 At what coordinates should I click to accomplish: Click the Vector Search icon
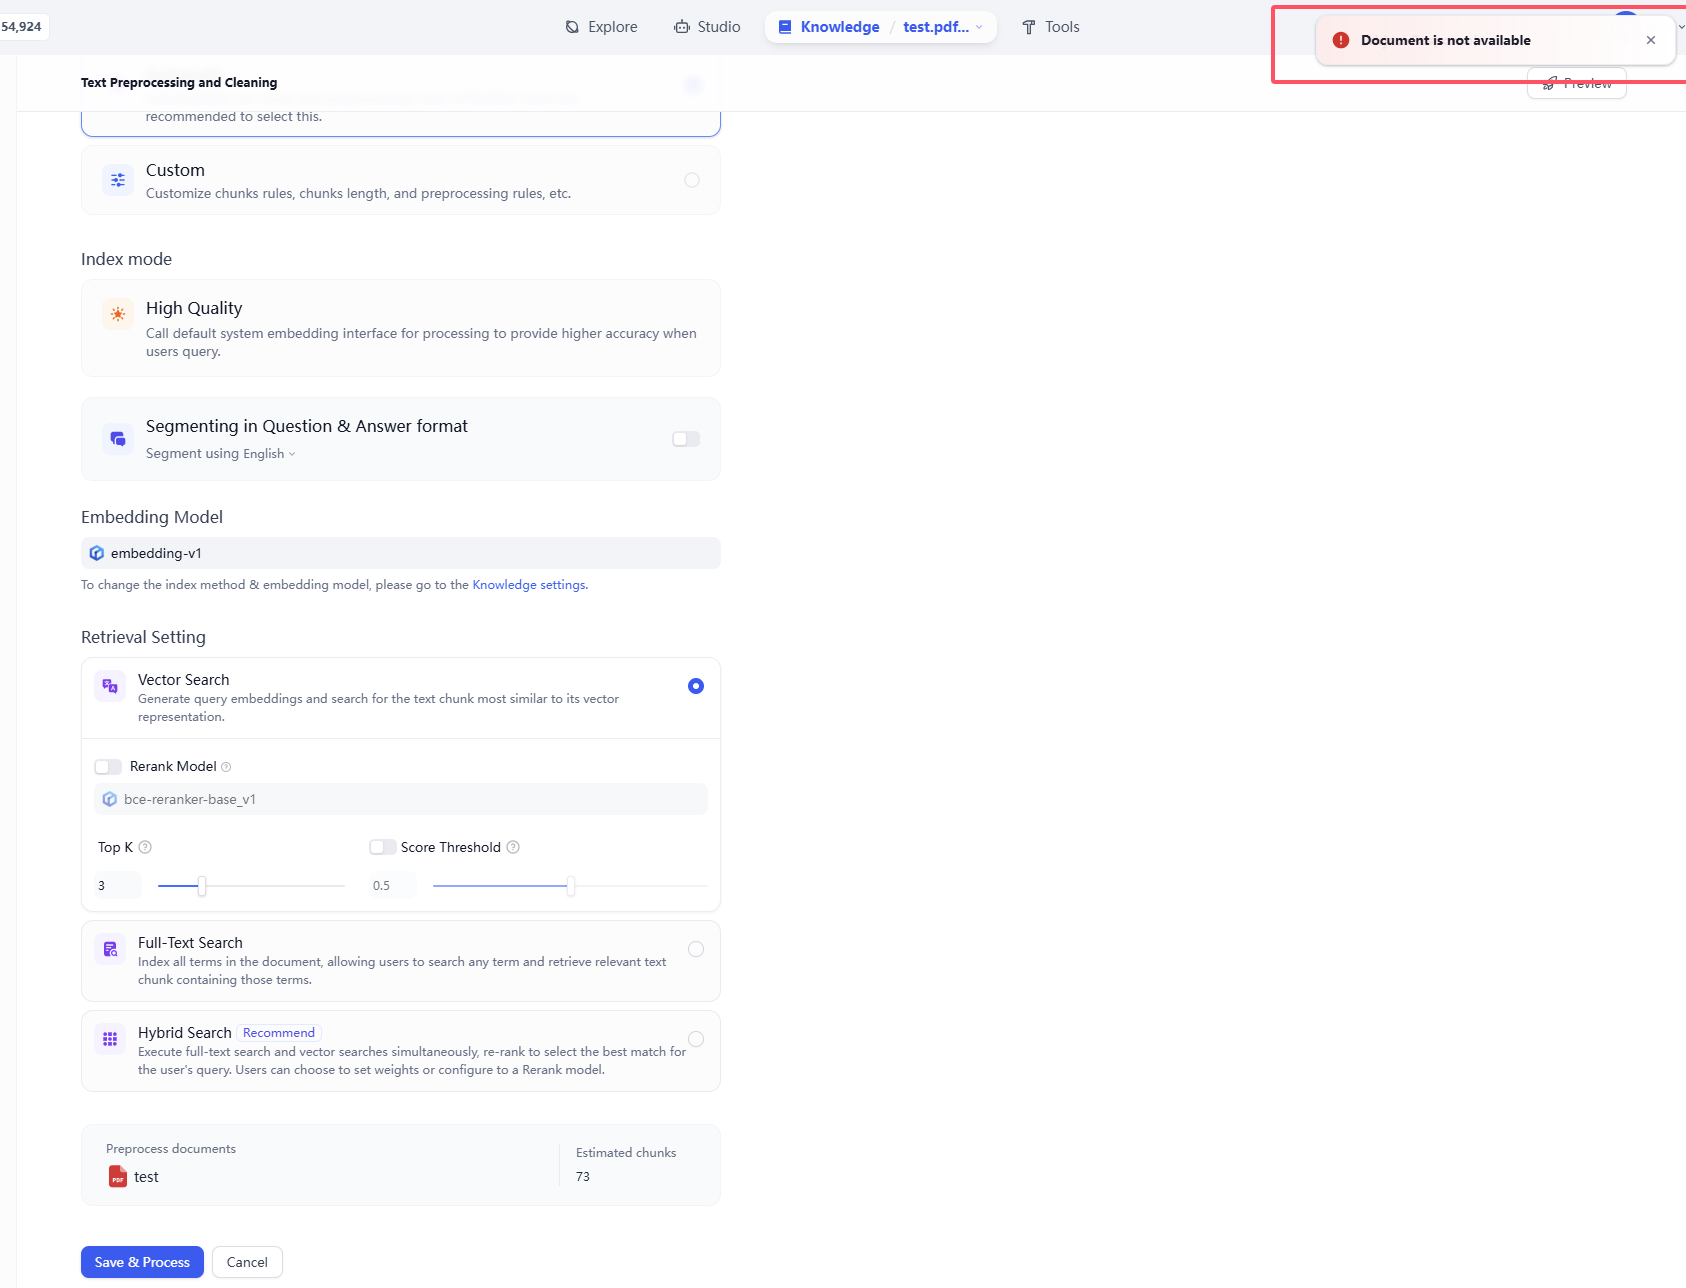point(110,686)
